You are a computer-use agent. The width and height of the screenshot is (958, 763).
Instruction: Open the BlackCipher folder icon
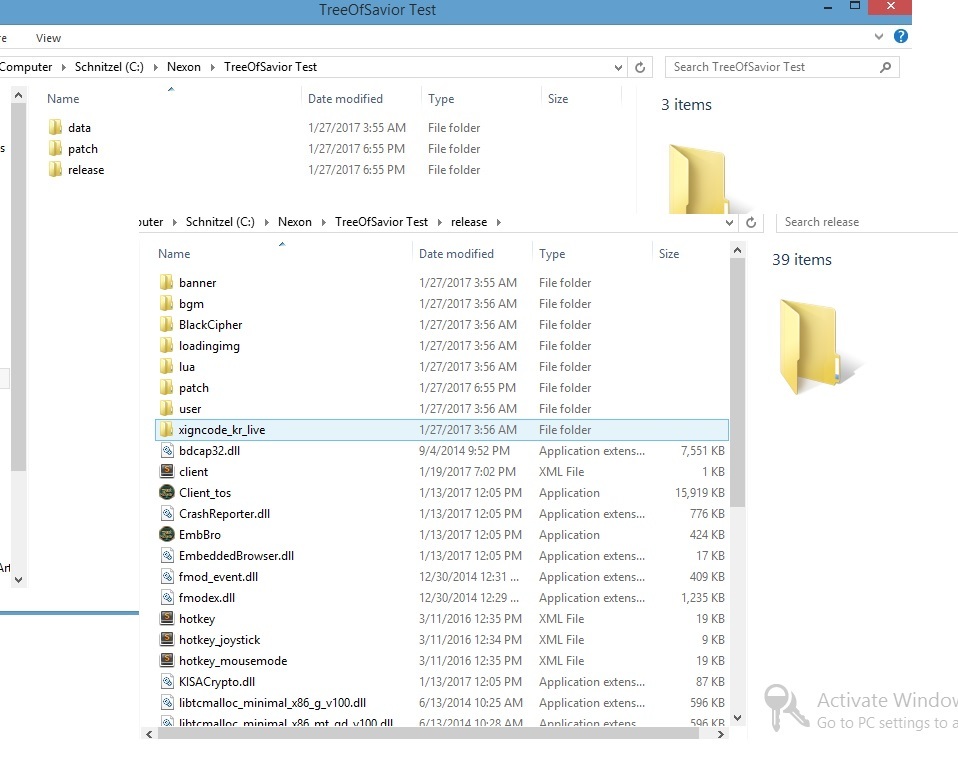coord(167,325)
